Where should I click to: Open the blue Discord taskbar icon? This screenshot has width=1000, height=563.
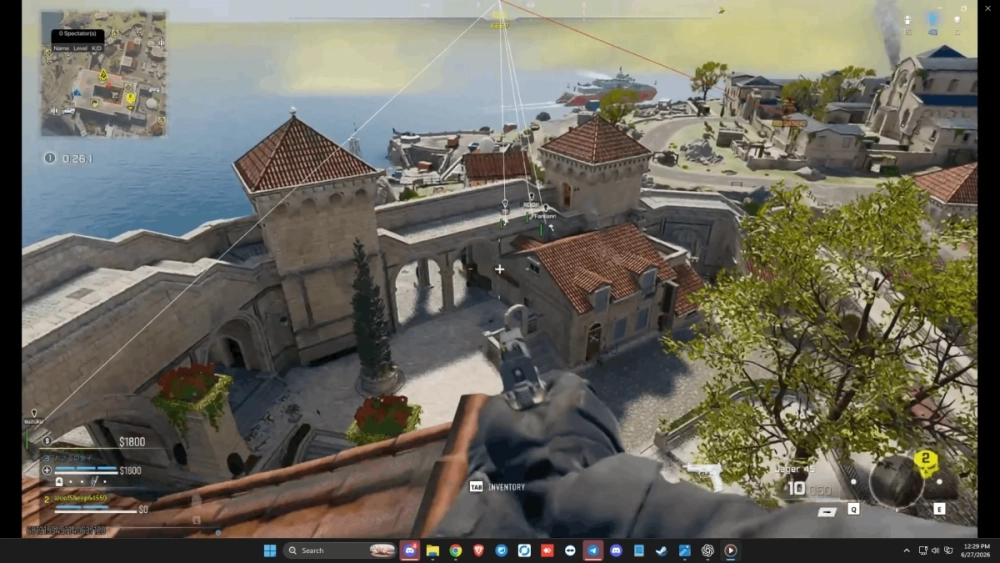615,550
